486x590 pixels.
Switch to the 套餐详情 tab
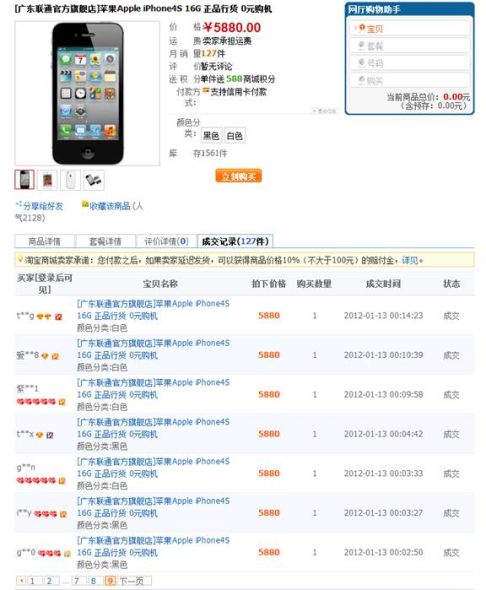105,241
